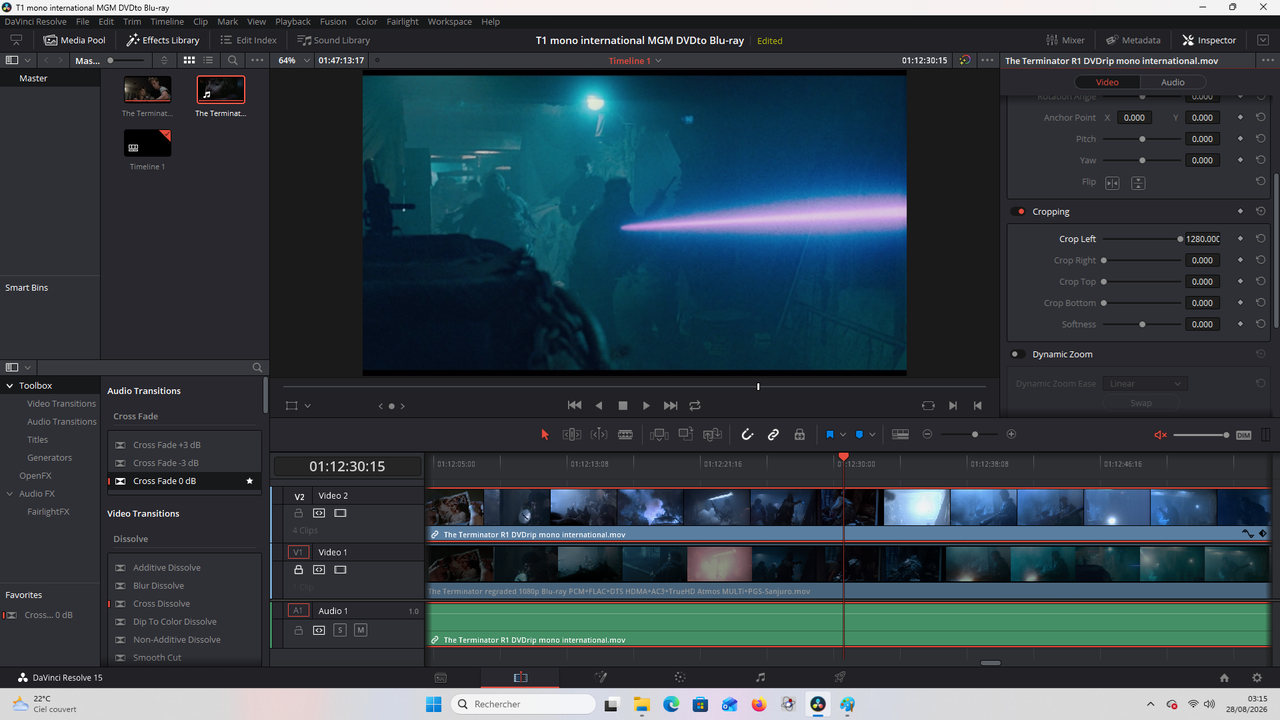
Task: Open timeline view options icon
Action: pos(900,434)
